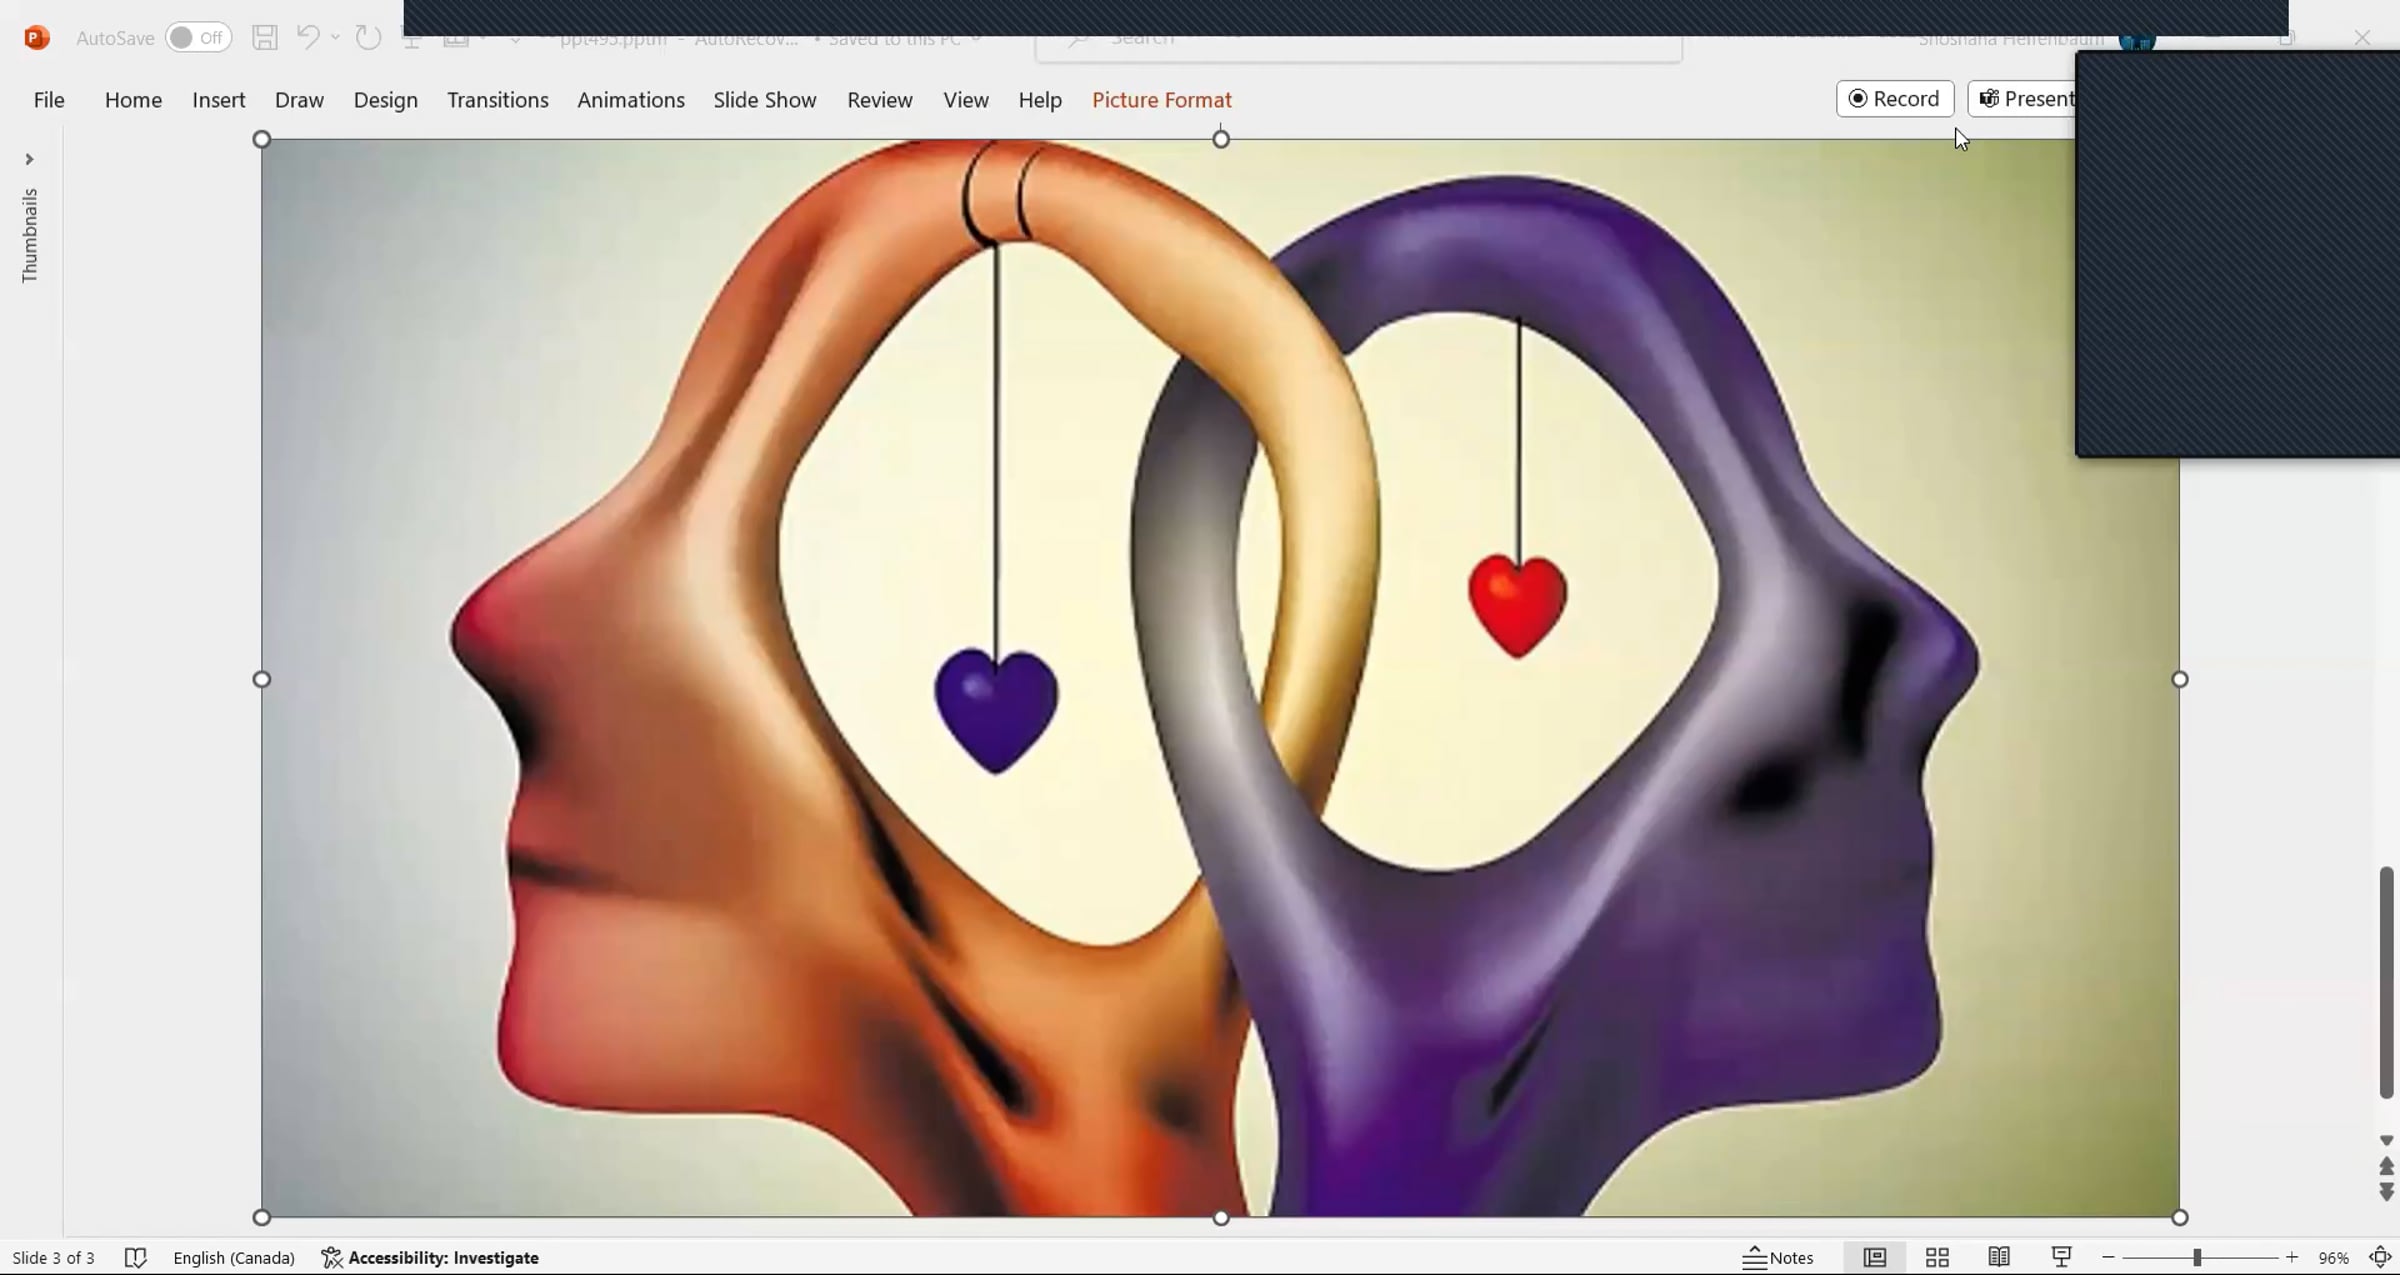This screenshot has height=1275, width=2400.
Task: Click the Save icon in title bar
Action: [264, 38]
